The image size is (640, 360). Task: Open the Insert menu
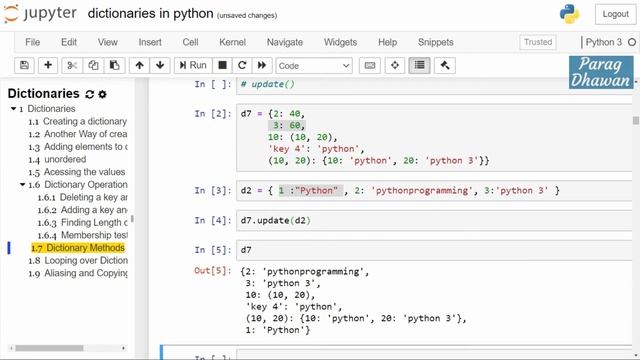click(150, 42)
